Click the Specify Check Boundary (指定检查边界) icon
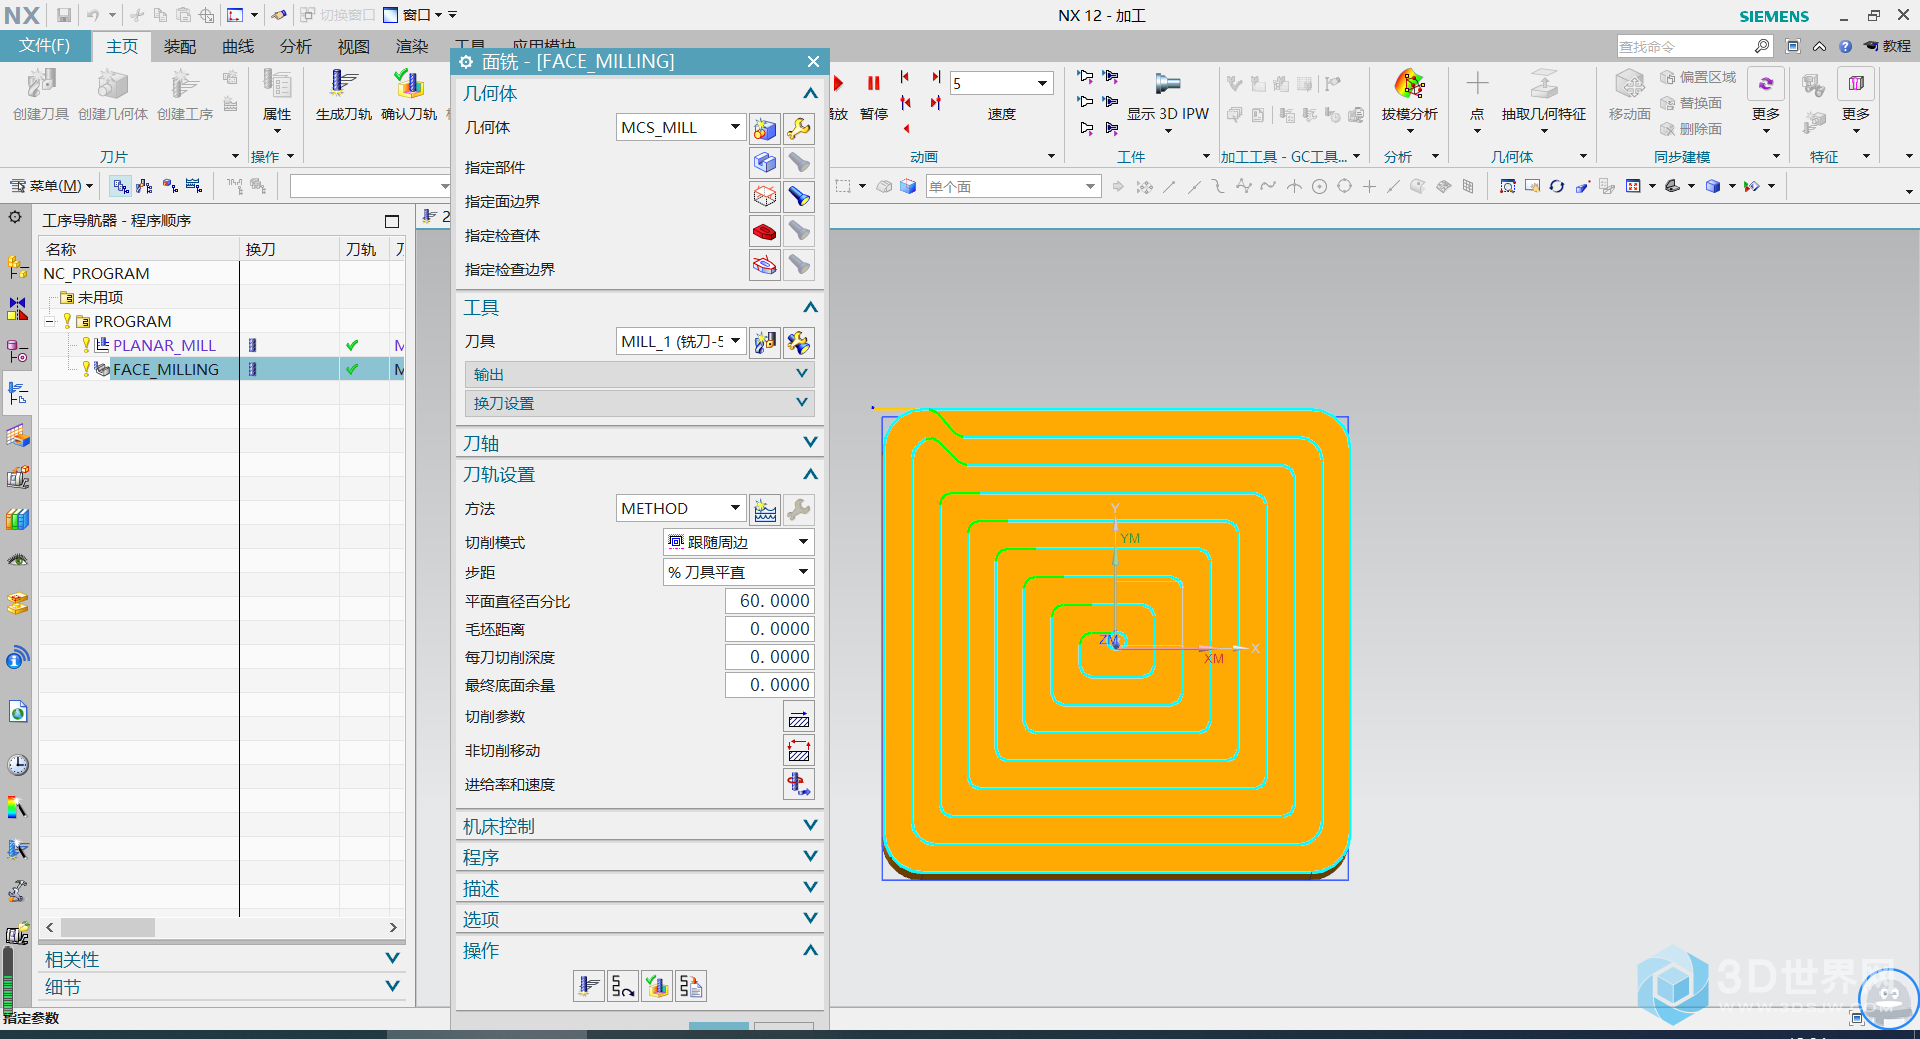1920x1039 pixels. [x=765, y=265]
